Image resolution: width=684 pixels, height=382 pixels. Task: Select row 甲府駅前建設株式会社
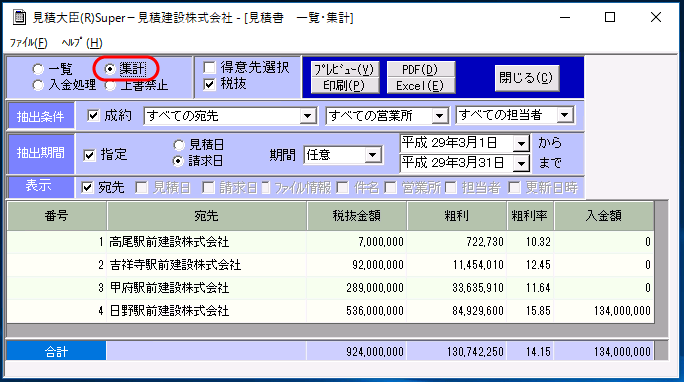click(x=331, y=288)
